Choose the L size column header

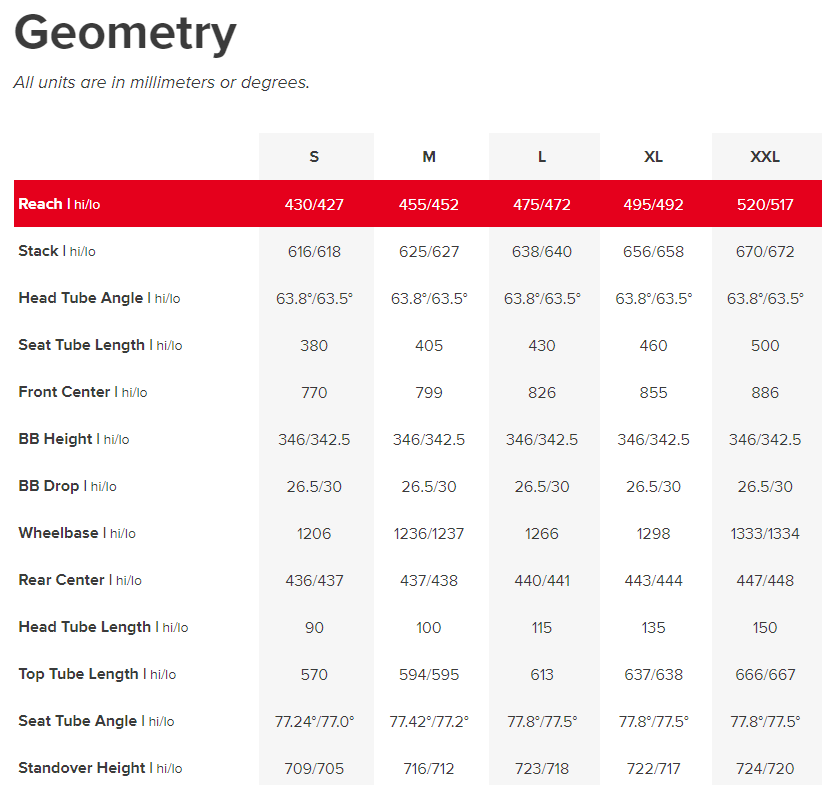click(542, 157)
